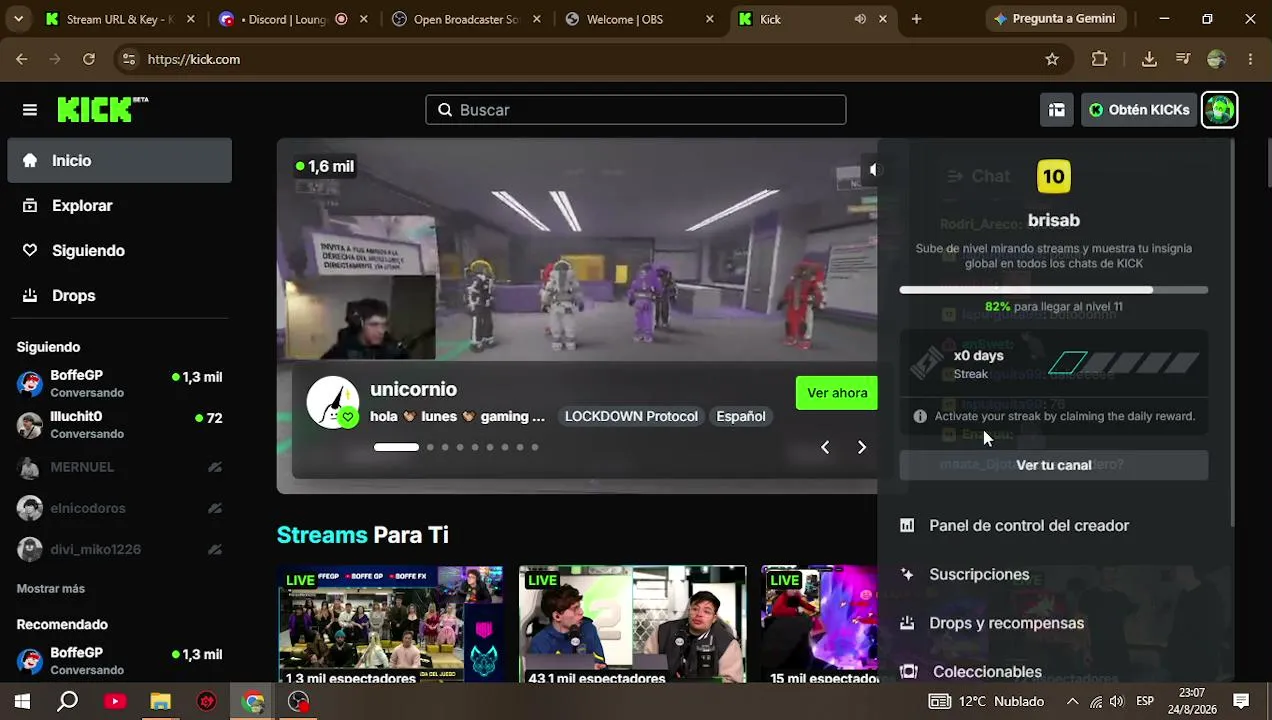Click the level 10 badge
Screen dimensions: 1272x720
1054,177
